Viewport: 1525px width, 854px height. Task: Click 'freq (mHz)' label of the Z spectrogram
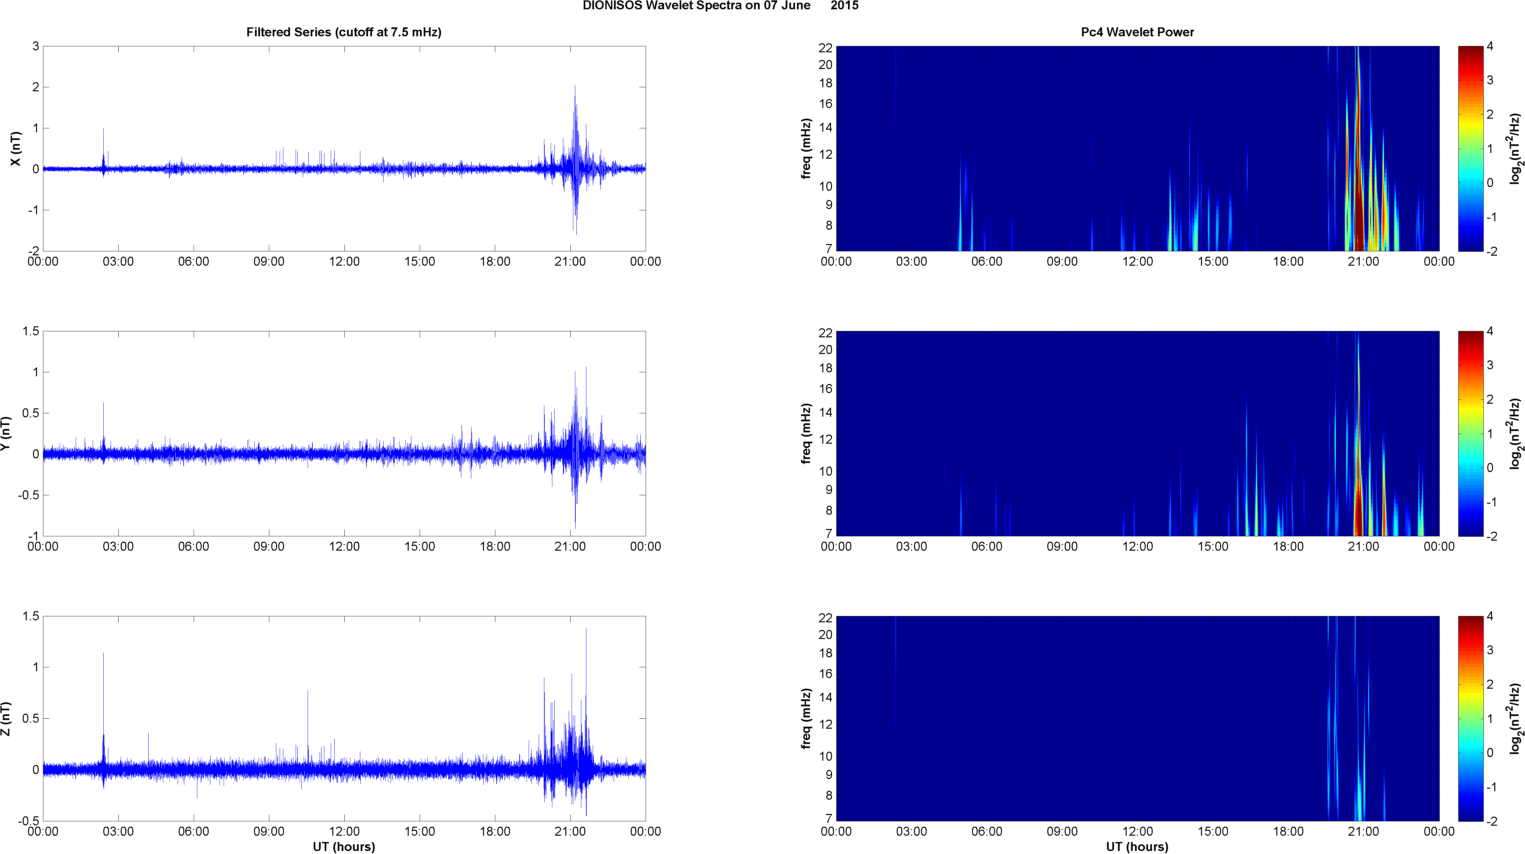806,719
